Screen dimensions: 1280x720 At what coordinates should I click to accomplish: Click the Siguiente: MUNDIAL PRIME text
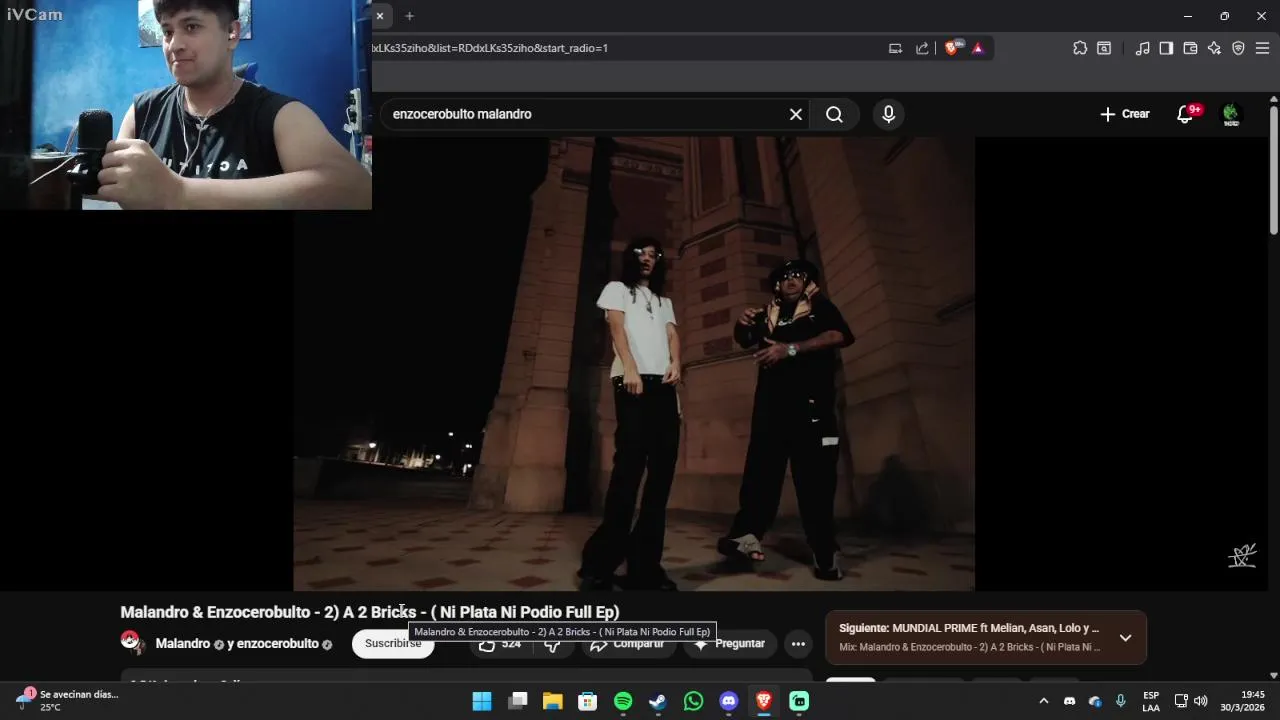[969, 629]
